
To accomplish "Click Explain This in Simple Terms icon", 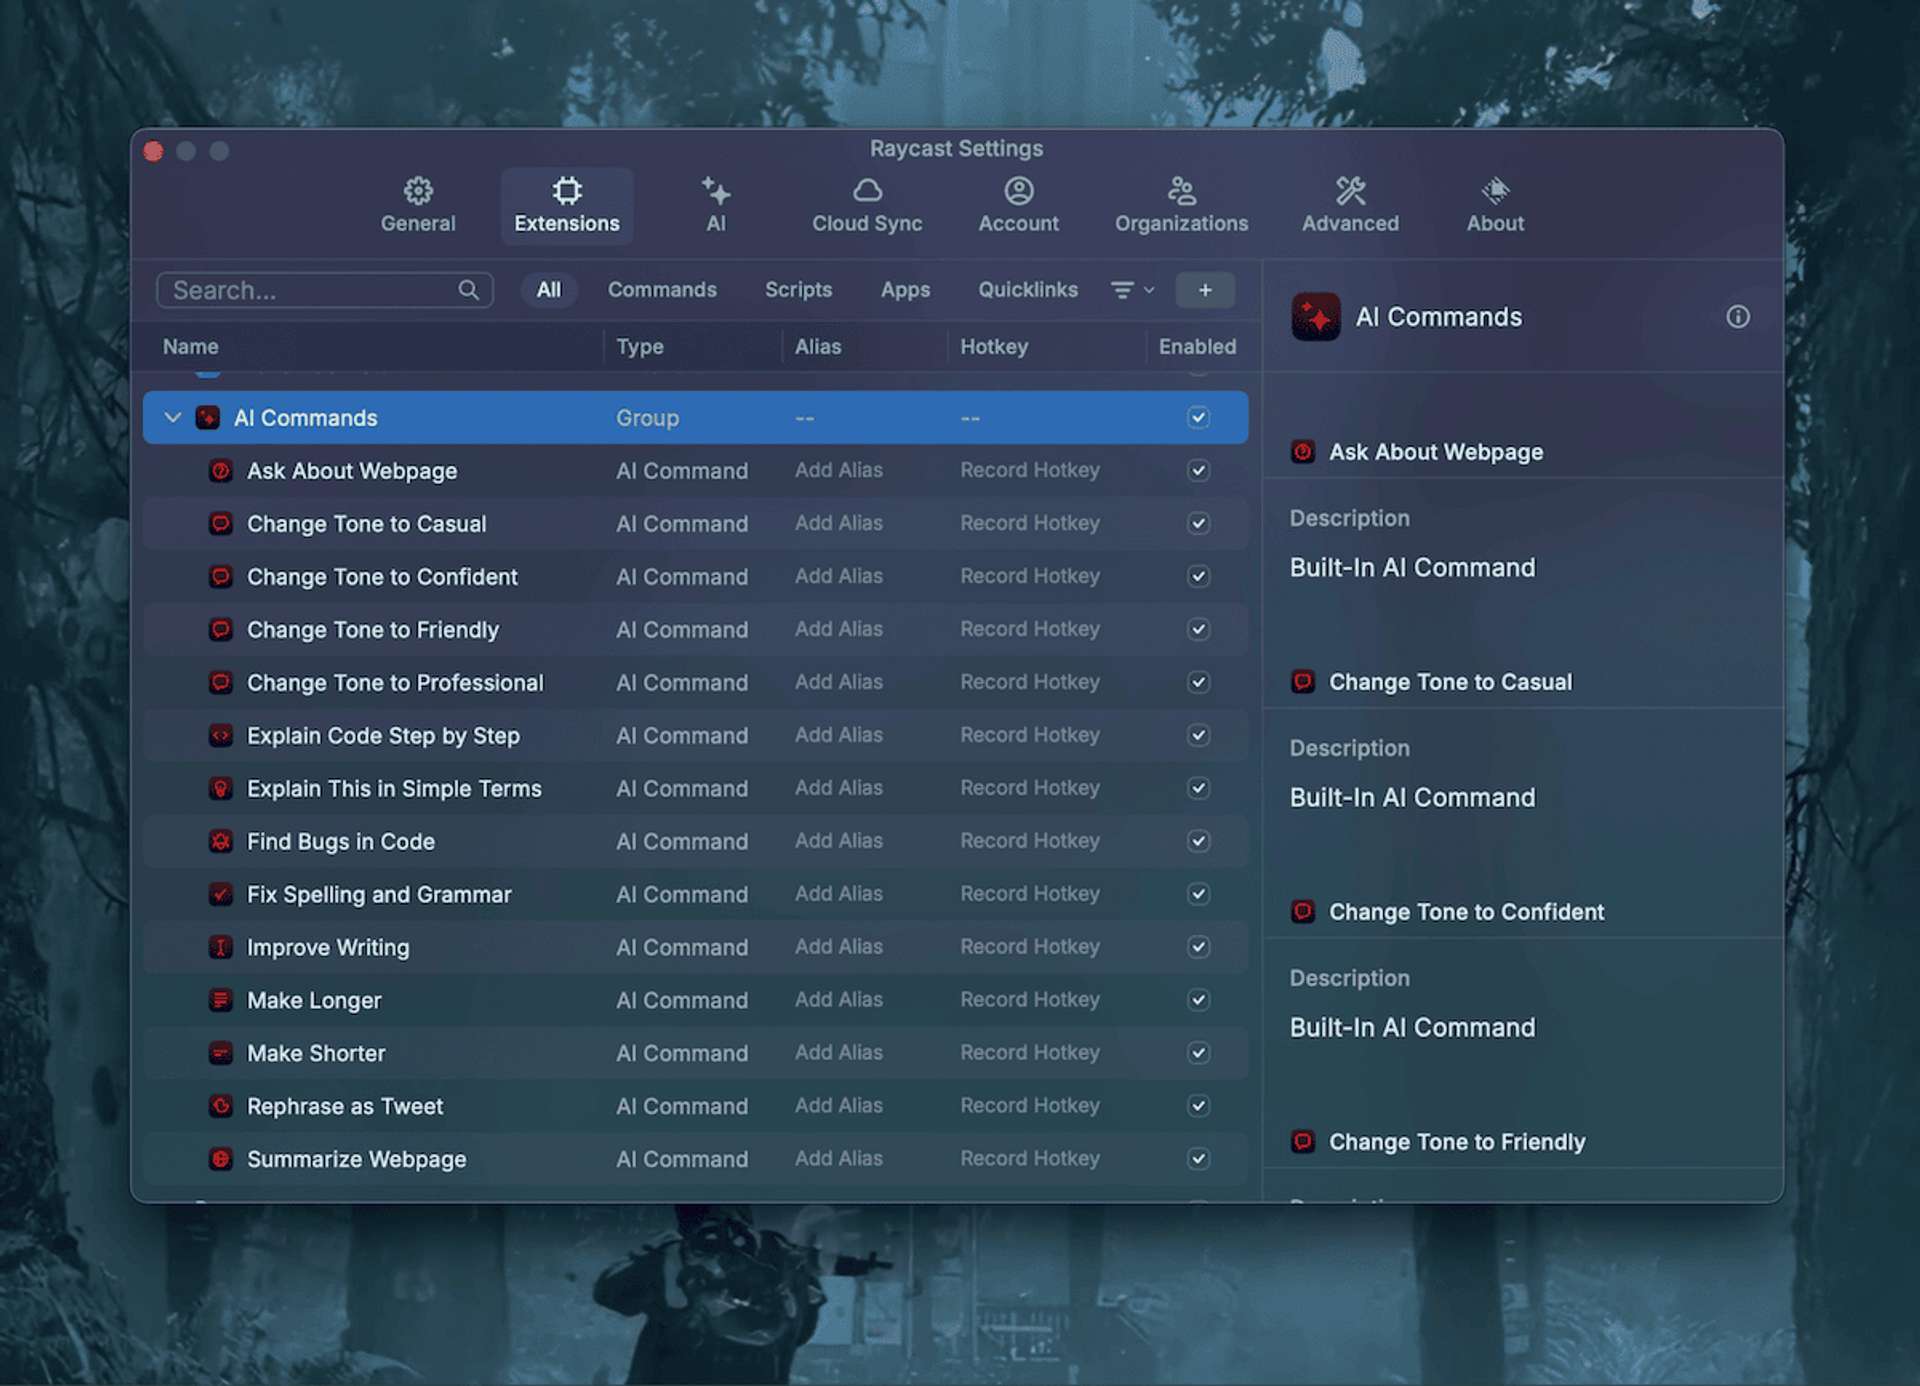I will pyautogui.click(x=221, y=788).
